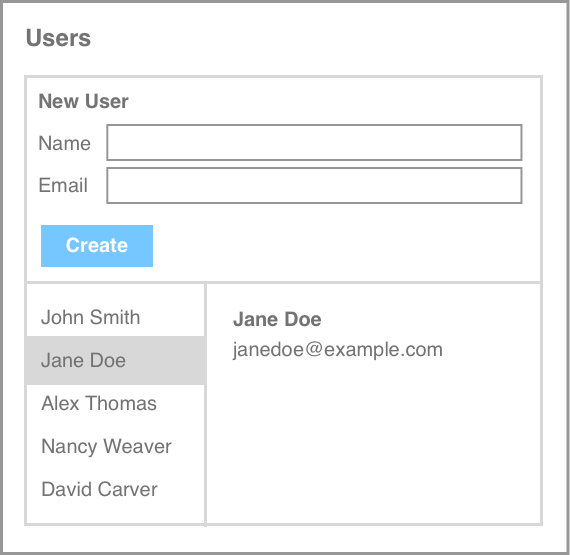
Task: Click the New User section title
Action: 84,101
